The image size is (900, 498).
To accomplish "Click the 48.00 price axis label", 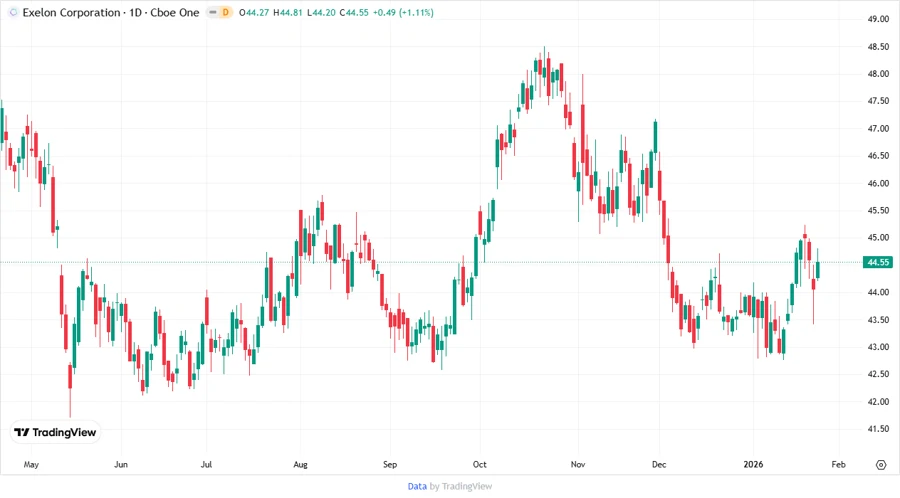I will point(878,74).
